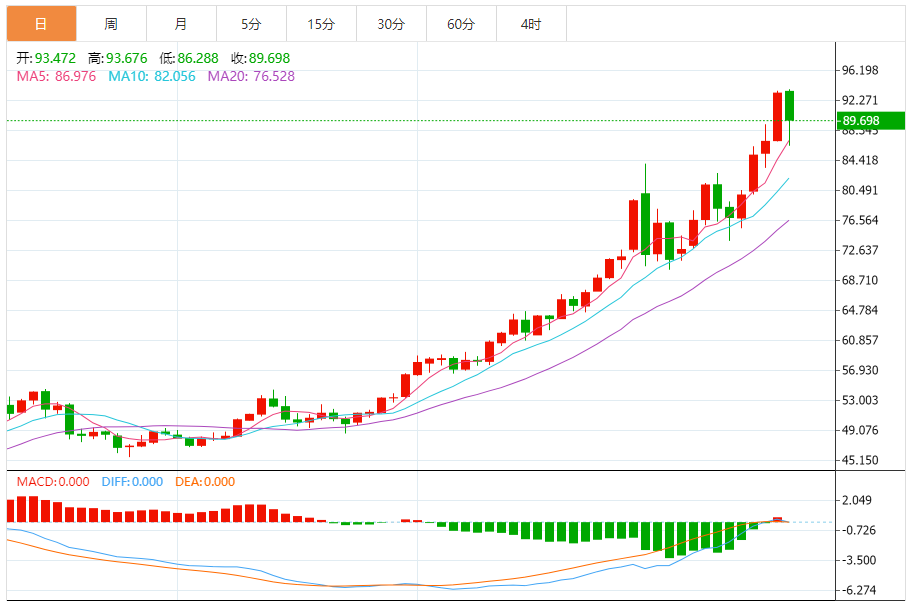Click the MA20 indicator label
This screenshot has width=912, height=601.
pyautogui.click(x=251, y=76)
